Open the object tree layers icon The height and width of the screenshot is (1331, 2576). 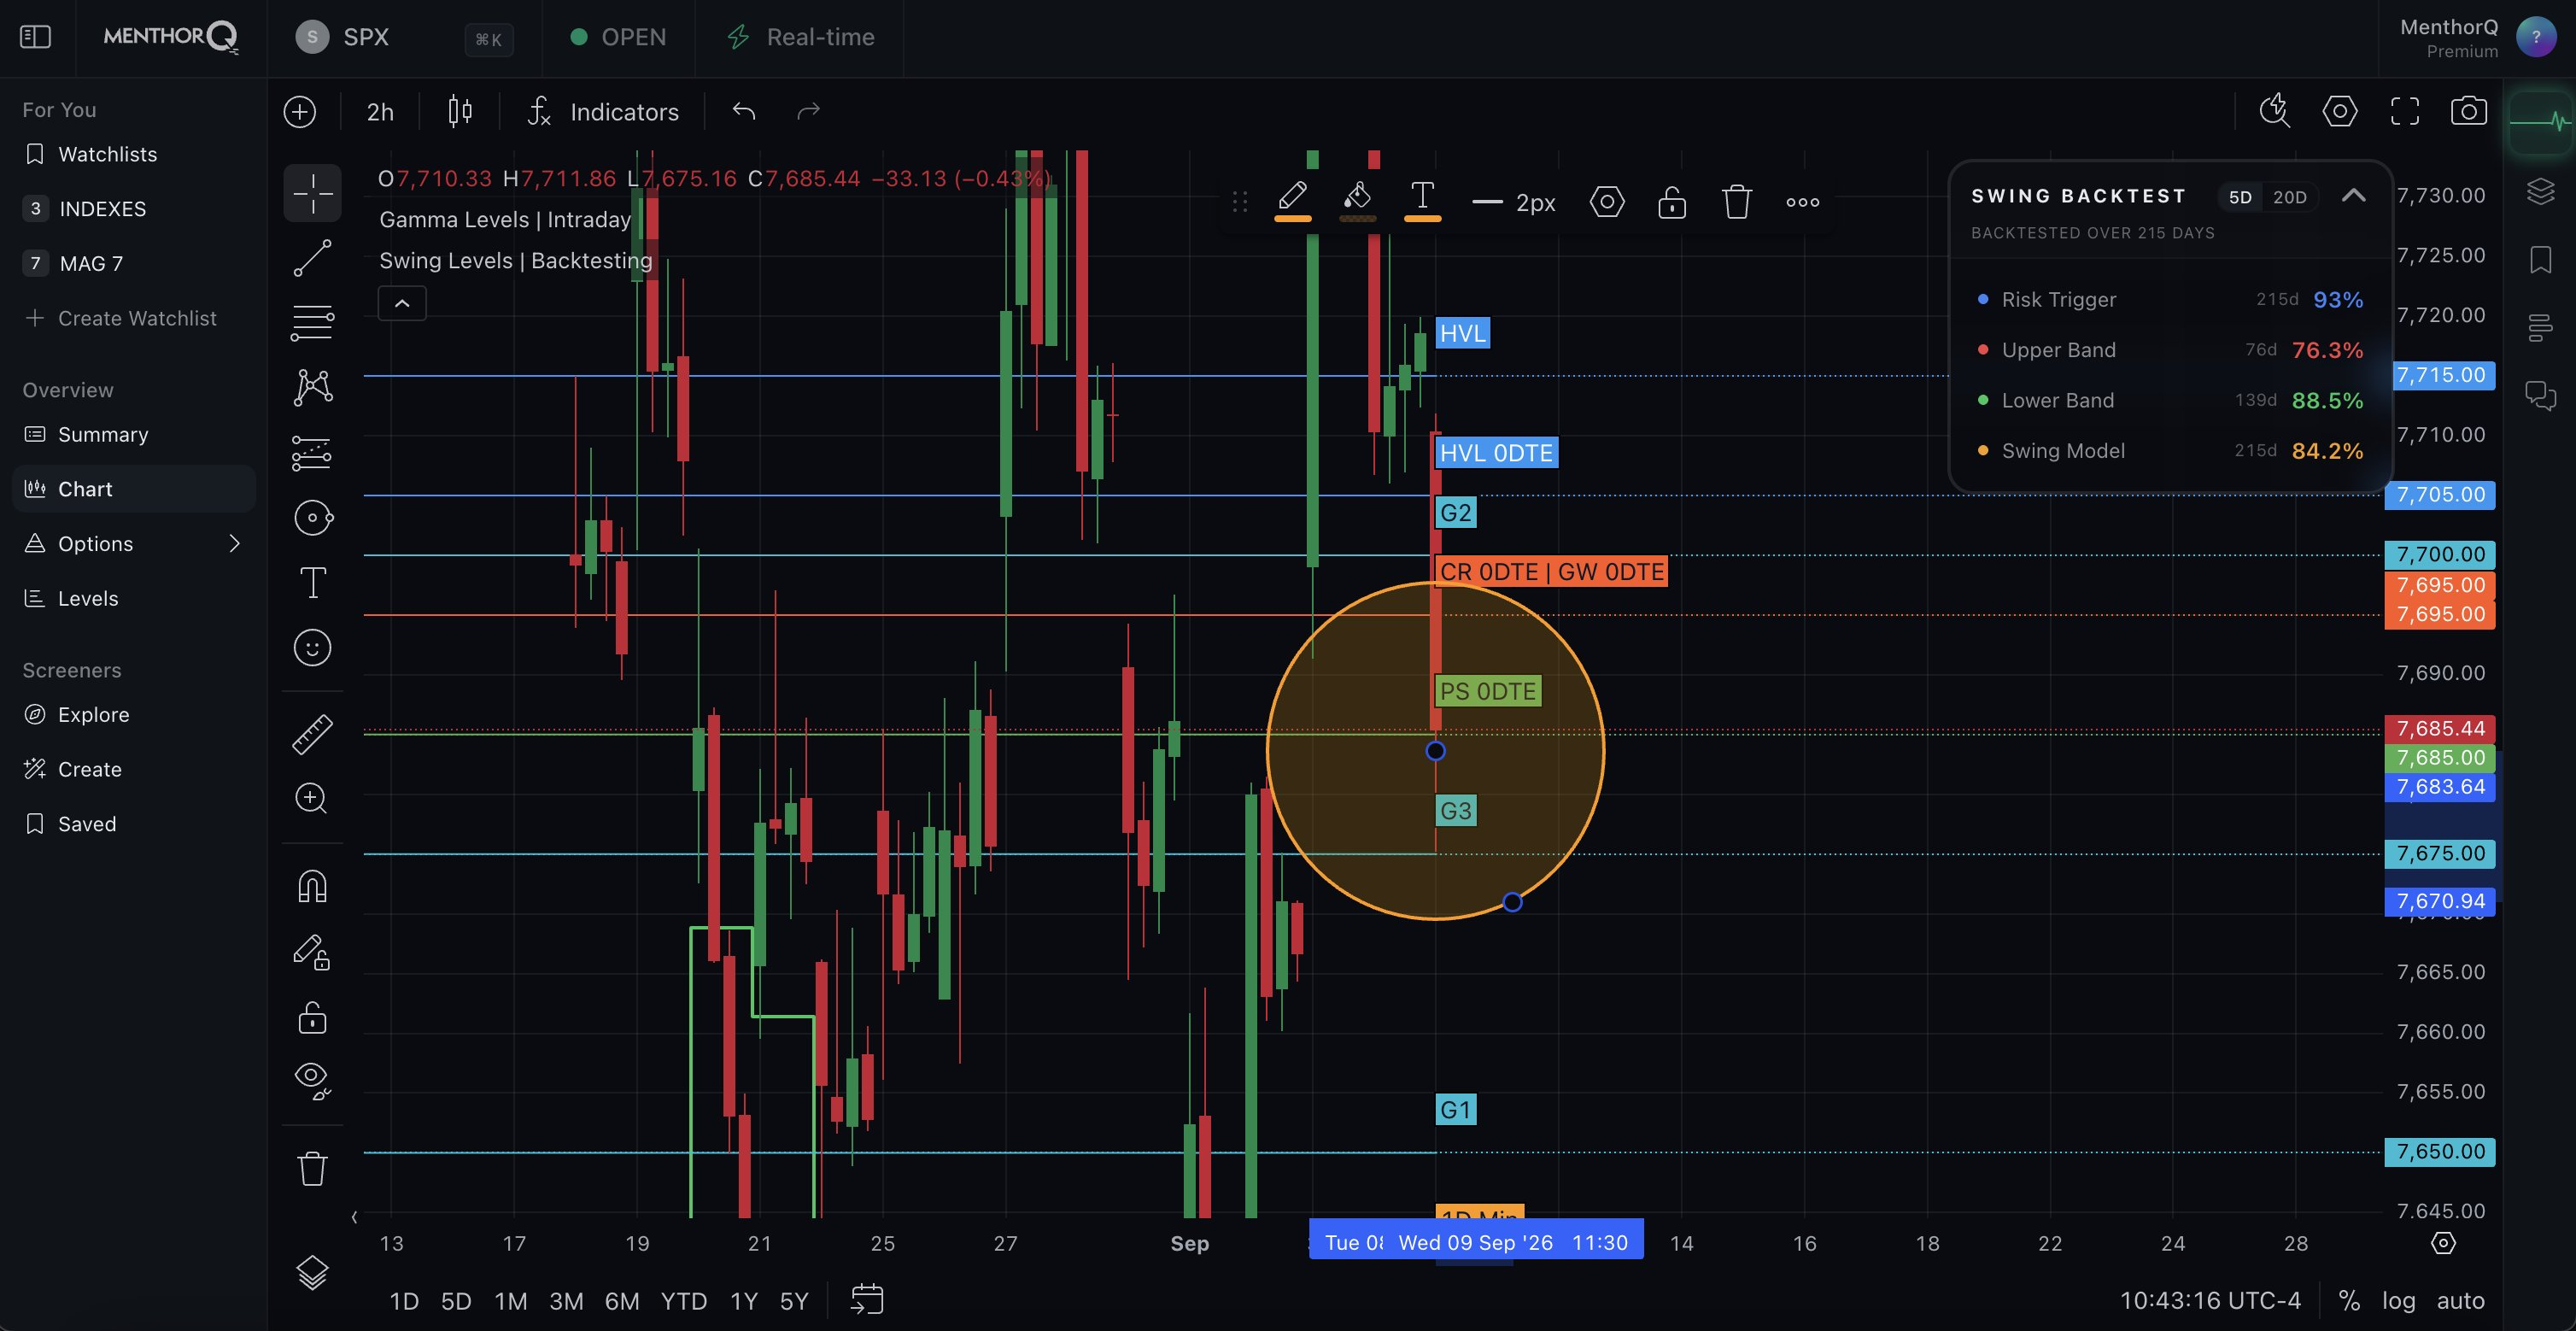tap(312, 1272)
